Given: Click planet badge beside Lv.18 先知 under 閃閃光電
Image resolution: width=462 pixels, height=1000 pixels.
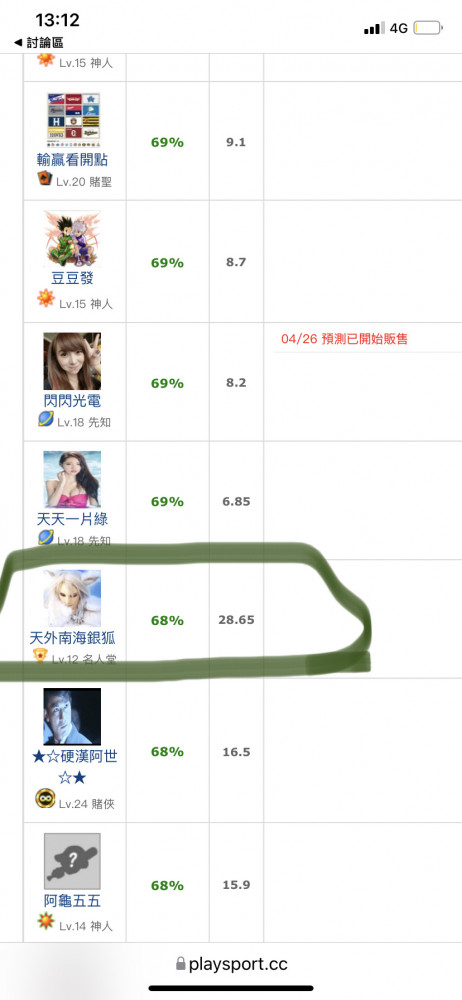Looking at the screenshot, I should [46, 419].
